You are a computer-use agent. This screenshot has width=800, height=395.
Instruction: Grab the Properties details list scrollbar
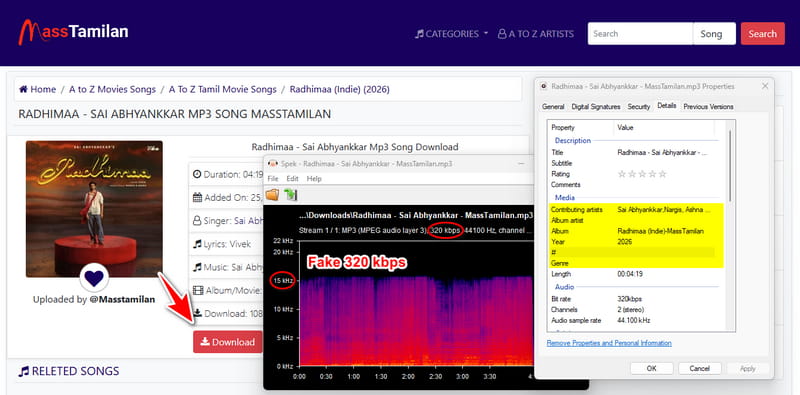[x=730, y=165]
